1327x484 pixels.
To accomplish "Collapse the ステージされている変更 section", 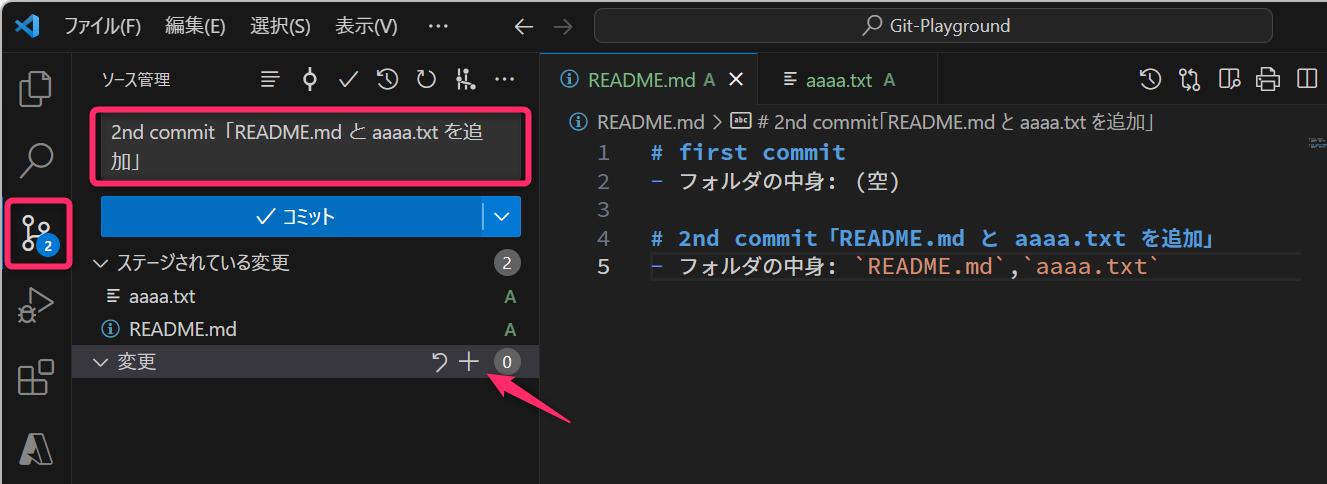I will [x=100, y=263].
